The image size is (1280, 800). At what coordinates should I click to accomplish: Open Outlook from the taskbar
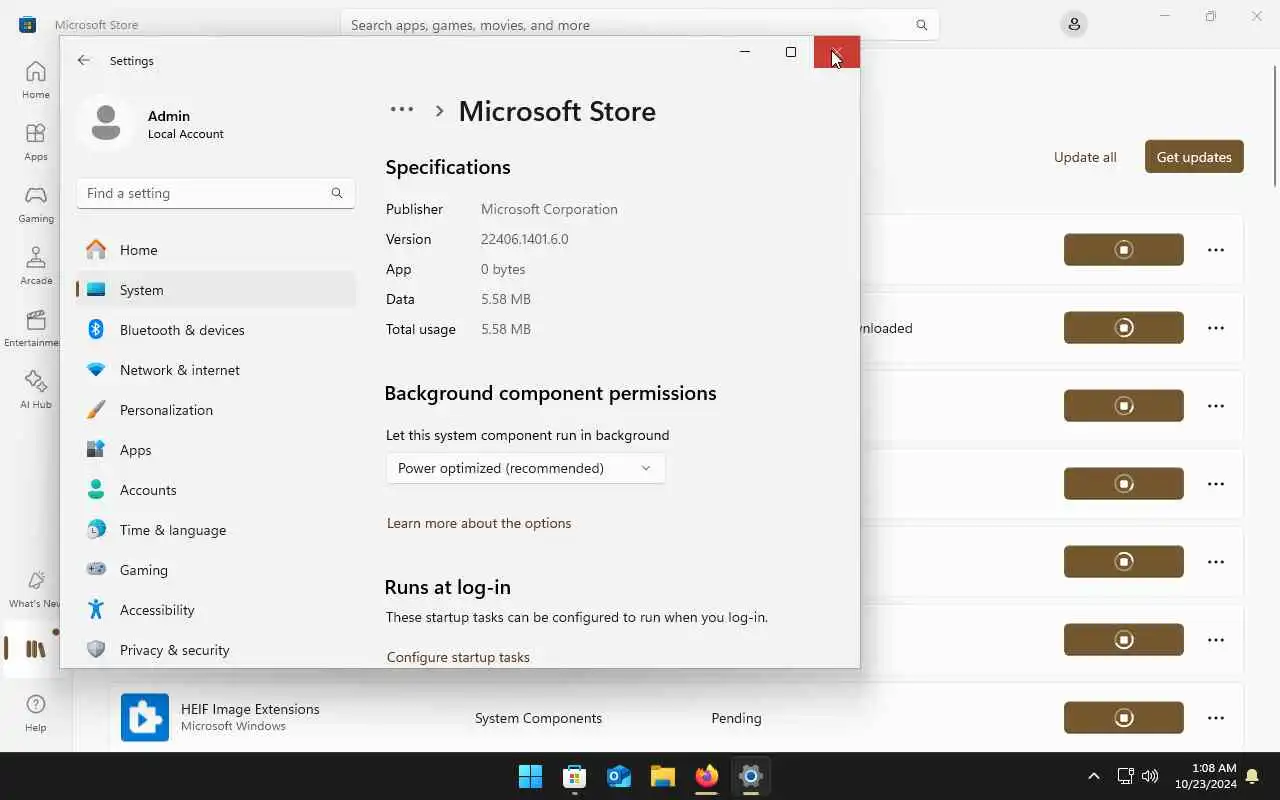(619, 776)
